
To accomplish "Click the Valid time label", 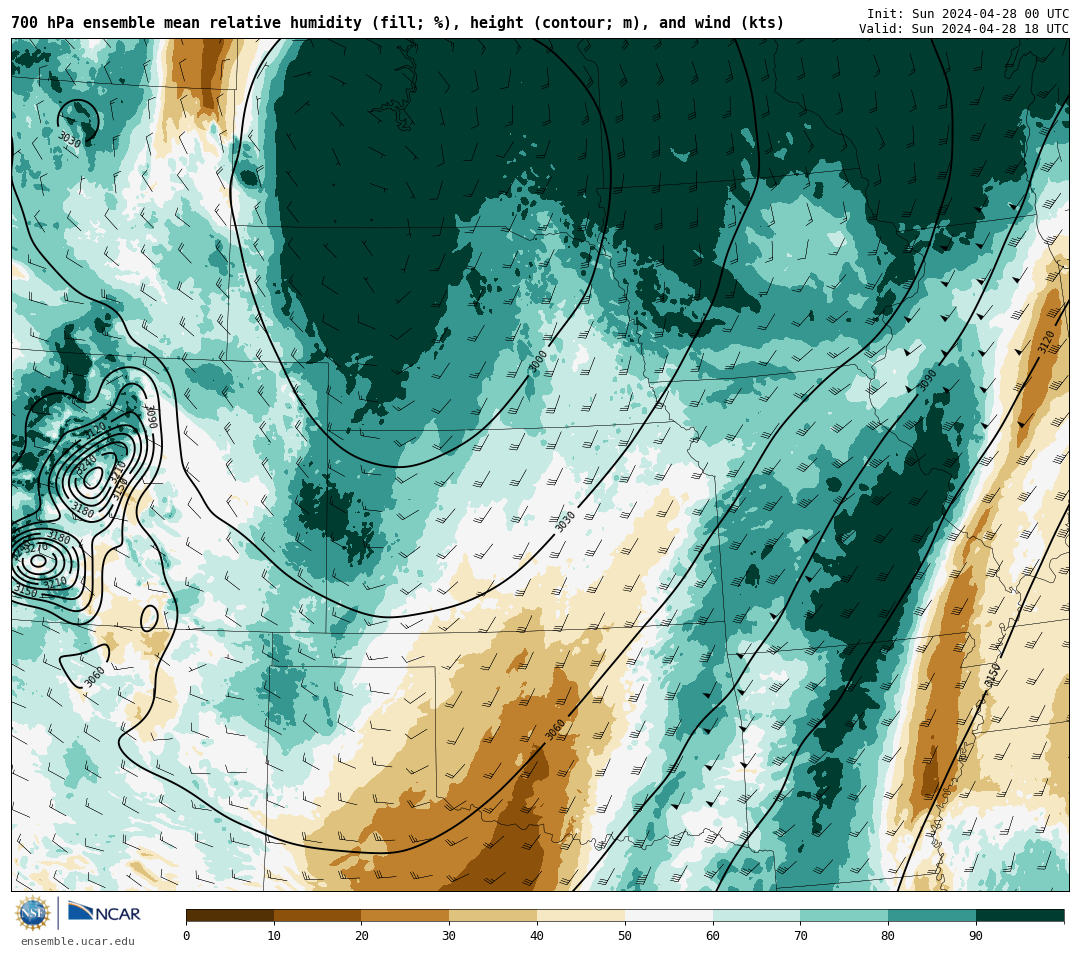I will tap(964, 29).
